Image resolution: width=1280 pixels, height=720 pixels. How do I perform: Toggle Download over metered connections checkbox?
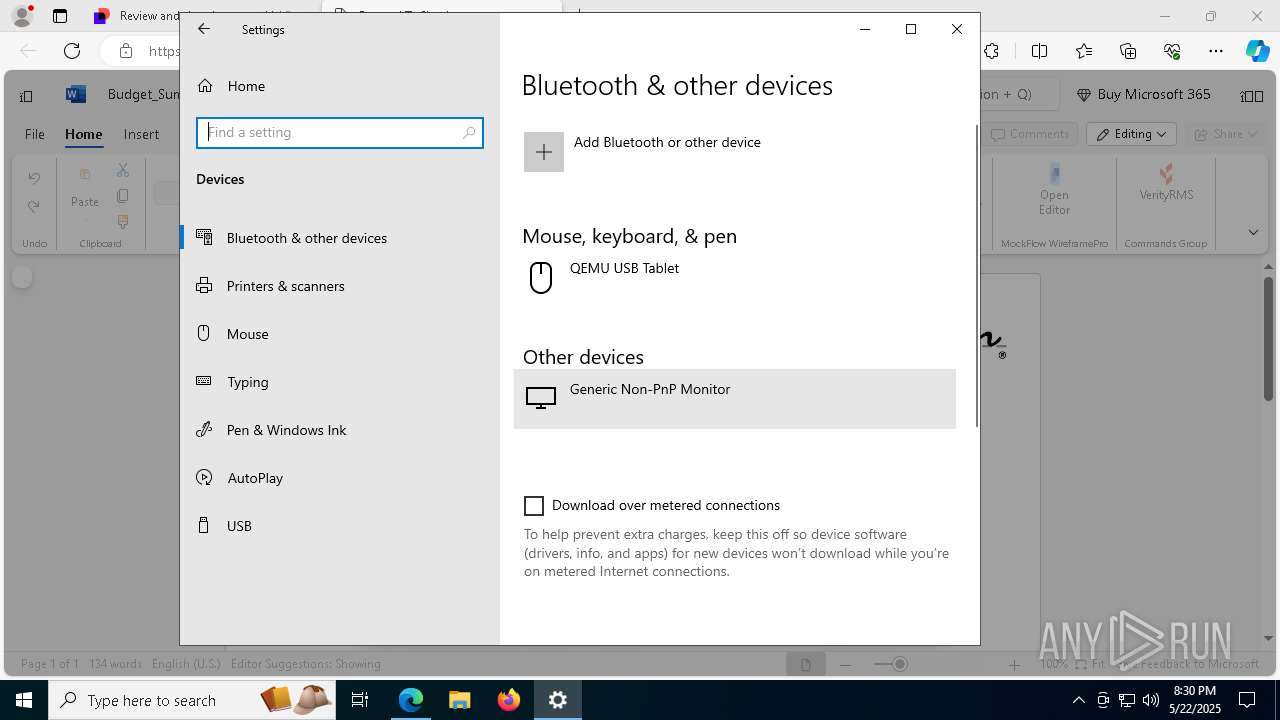coord(534,506)
